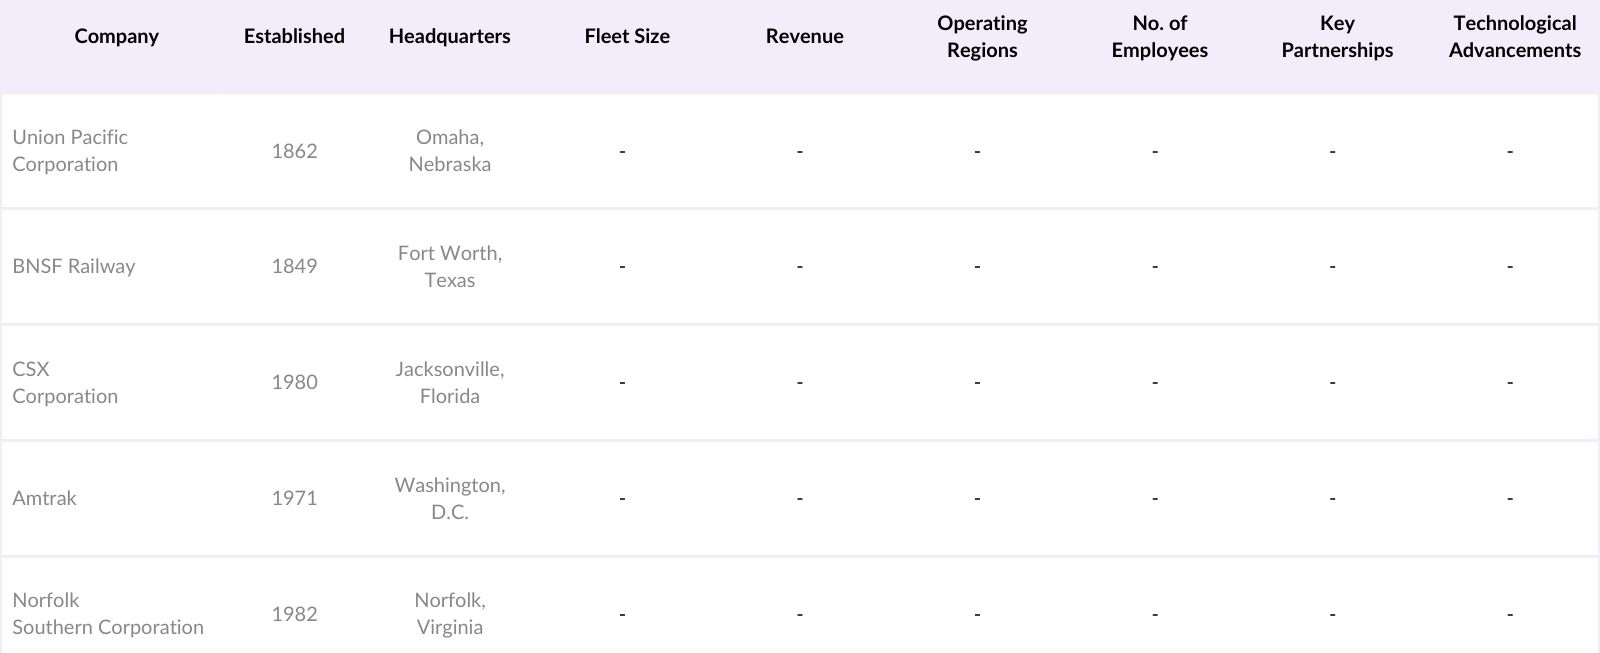Select the CSX Corporation company cell
Viewport: 1600px width, 653px height.
point(65,382)
